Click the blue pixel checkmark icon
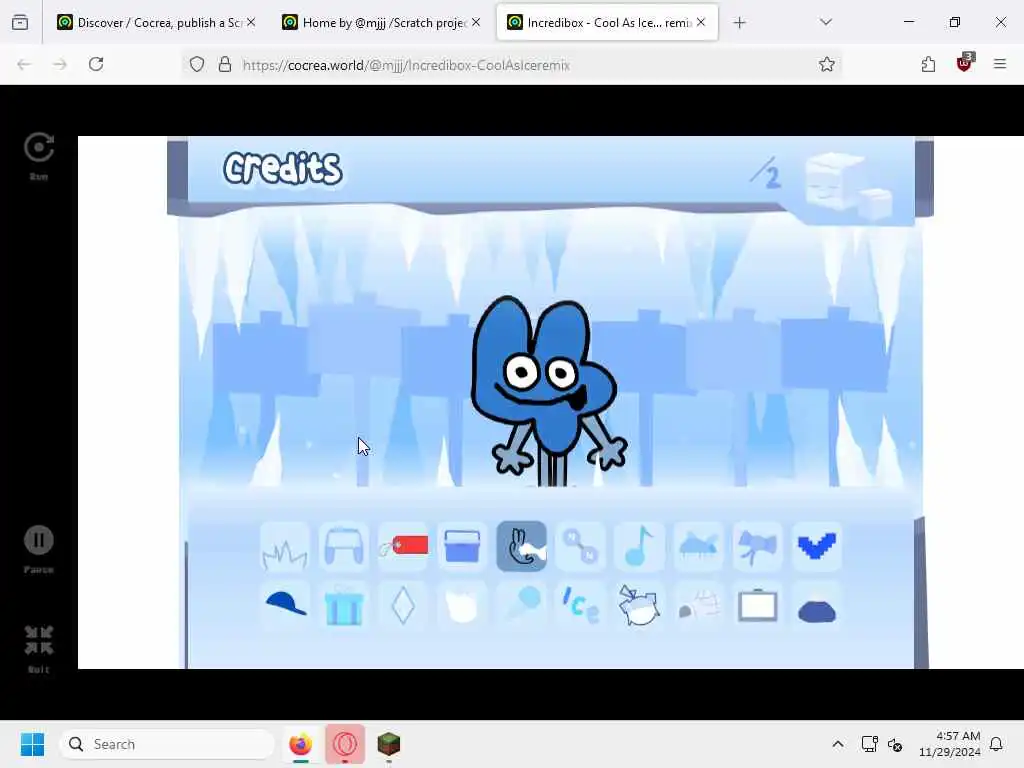 point(817,547)
